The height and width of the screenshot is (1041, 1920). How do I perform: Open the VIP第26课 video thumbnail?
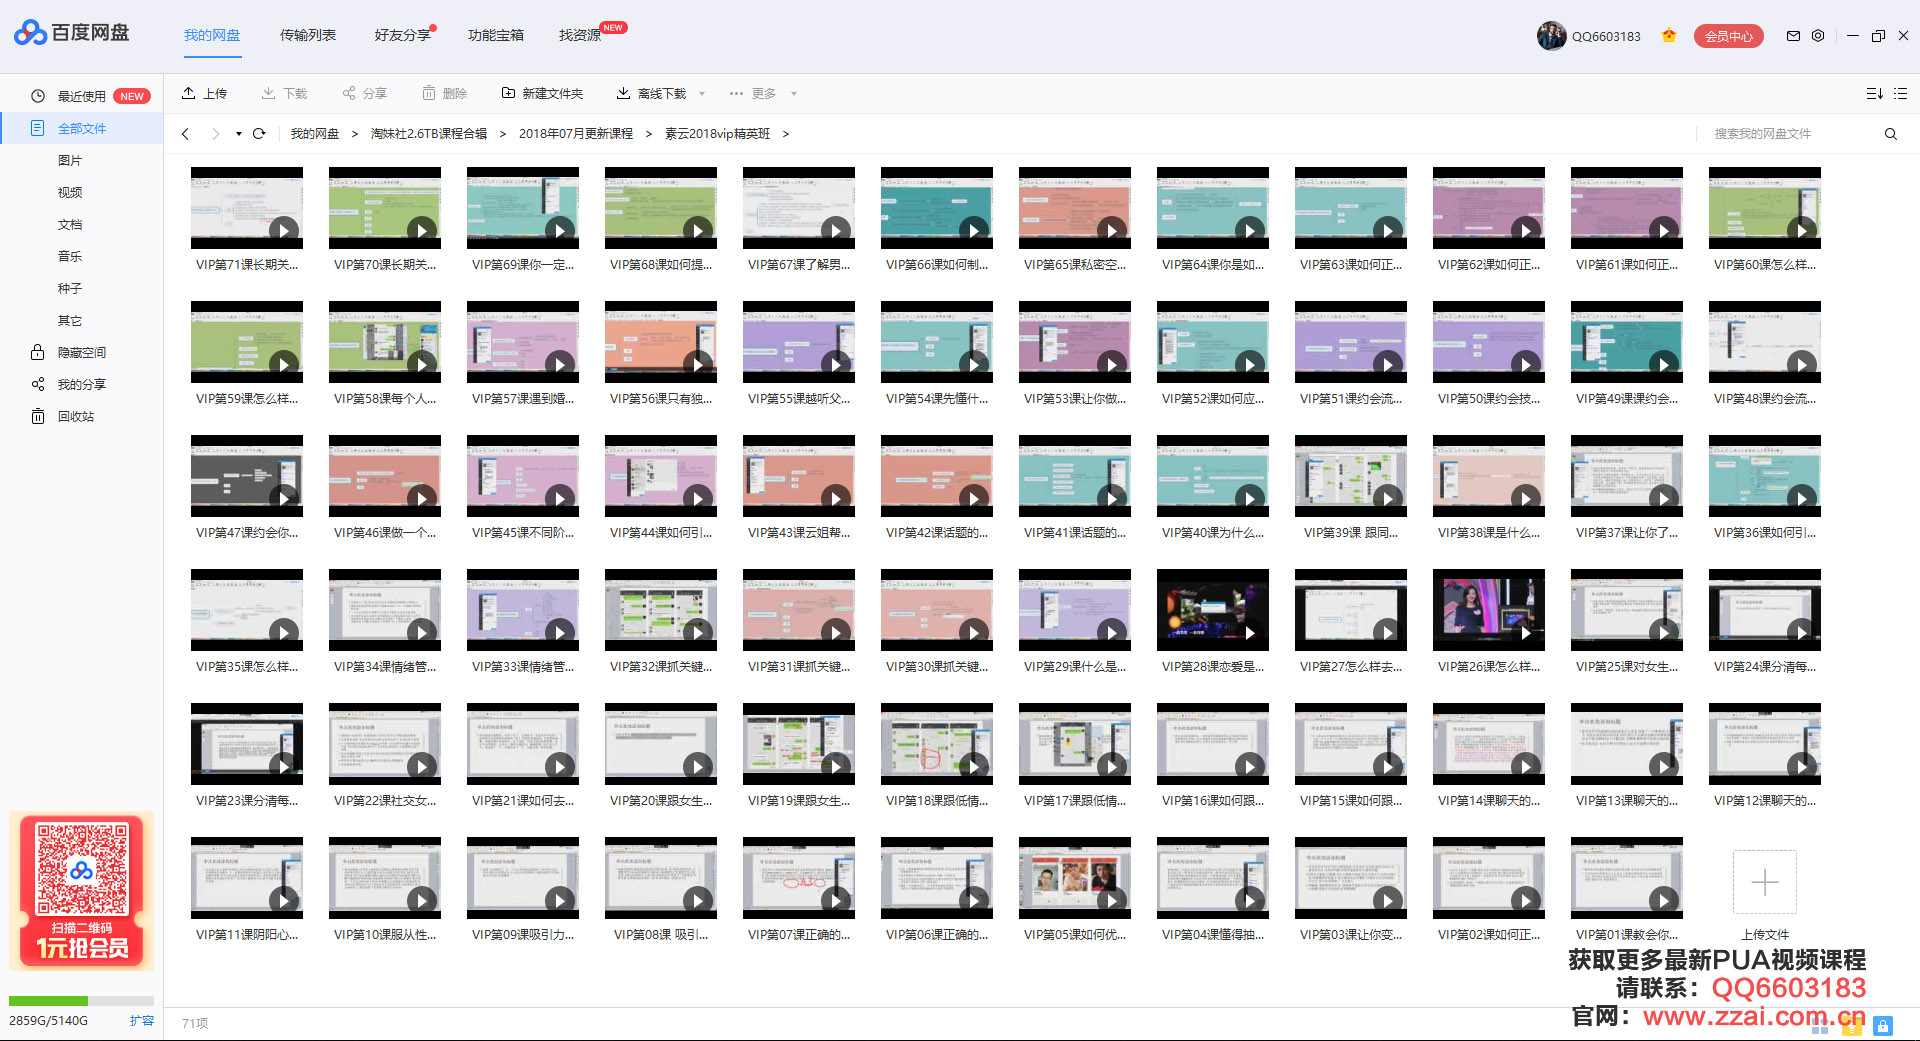pyautogui.click(x=1489, y=610)
